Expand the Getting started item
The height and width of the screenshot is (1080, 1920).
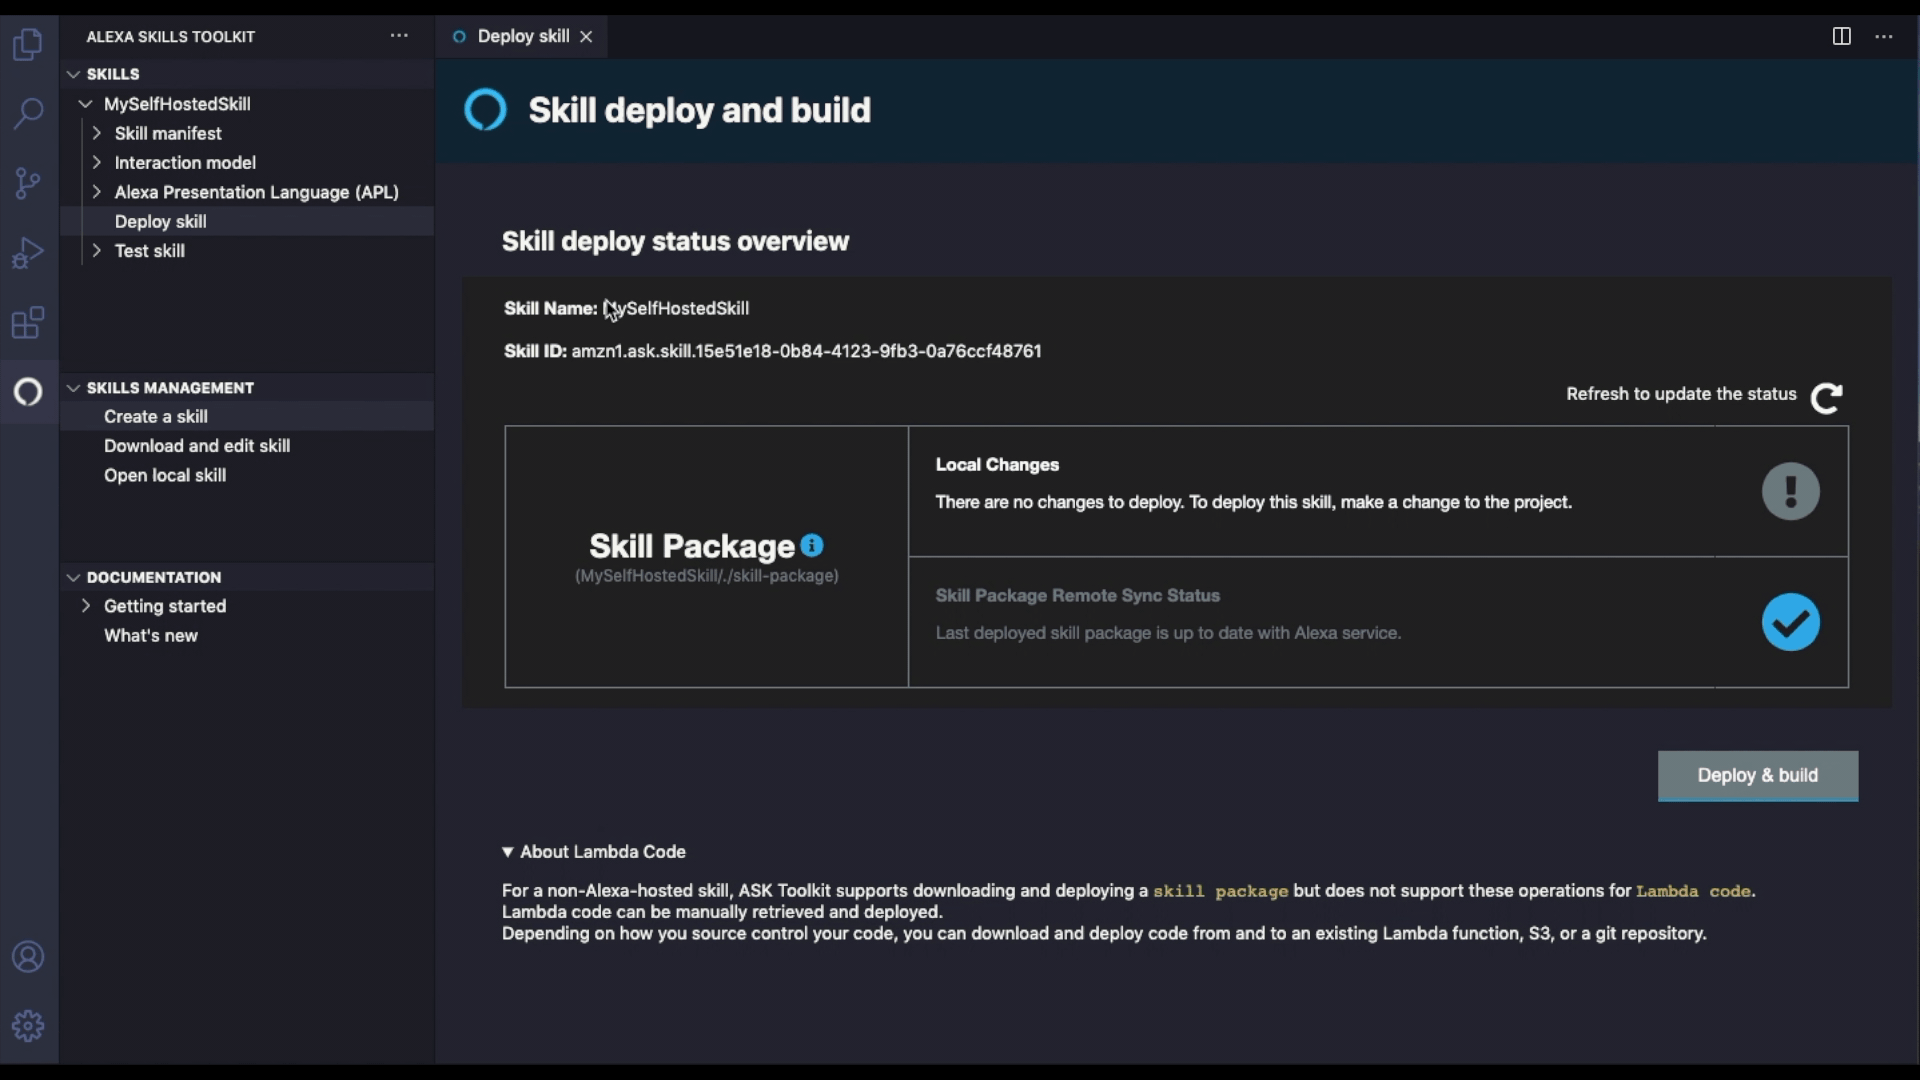86,606
